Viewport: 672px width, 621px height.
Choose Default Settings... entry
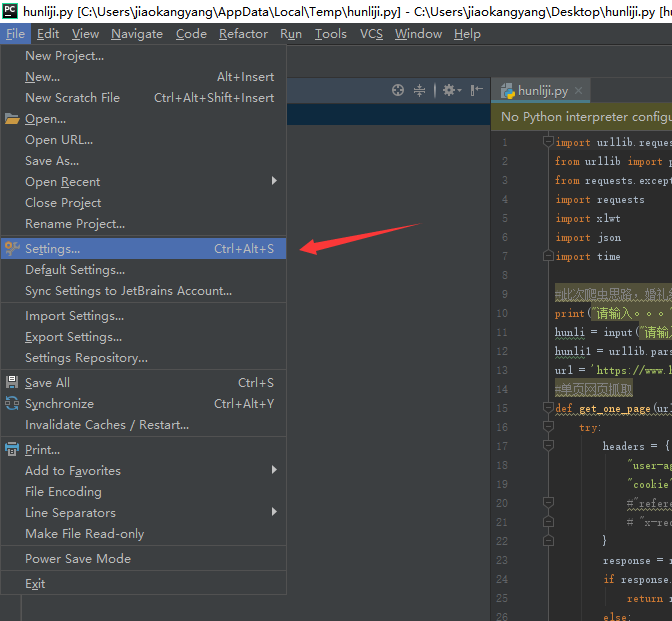tap(144, 270)
